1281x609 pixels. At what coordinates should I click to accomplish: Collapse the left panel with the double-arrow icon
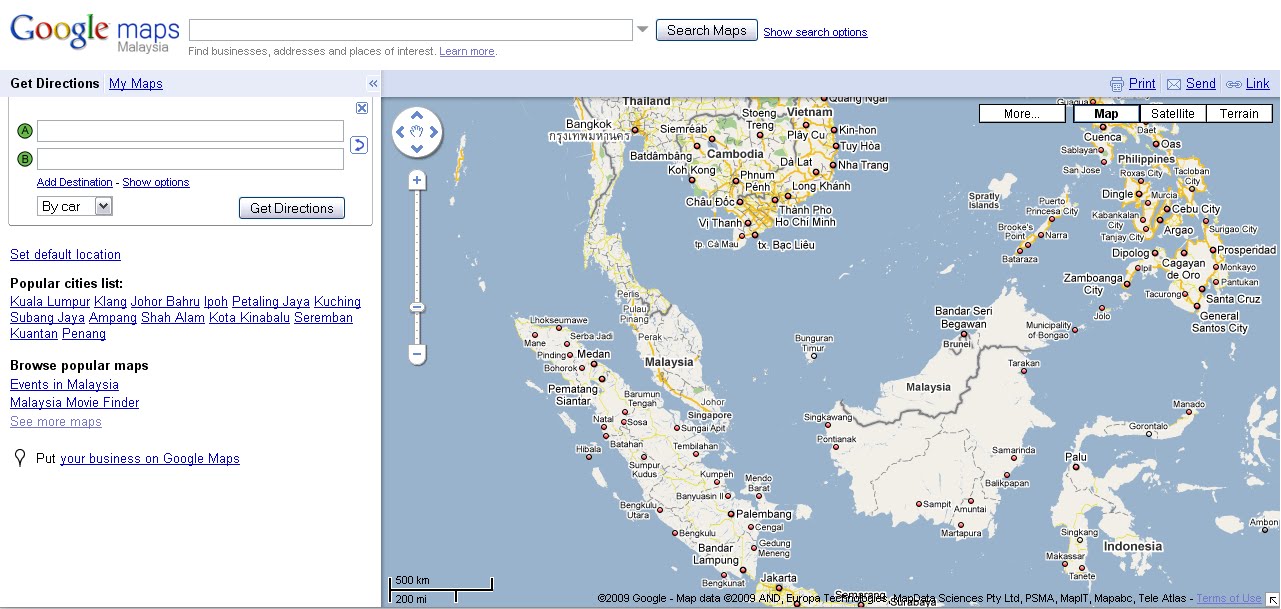(373, 84)
